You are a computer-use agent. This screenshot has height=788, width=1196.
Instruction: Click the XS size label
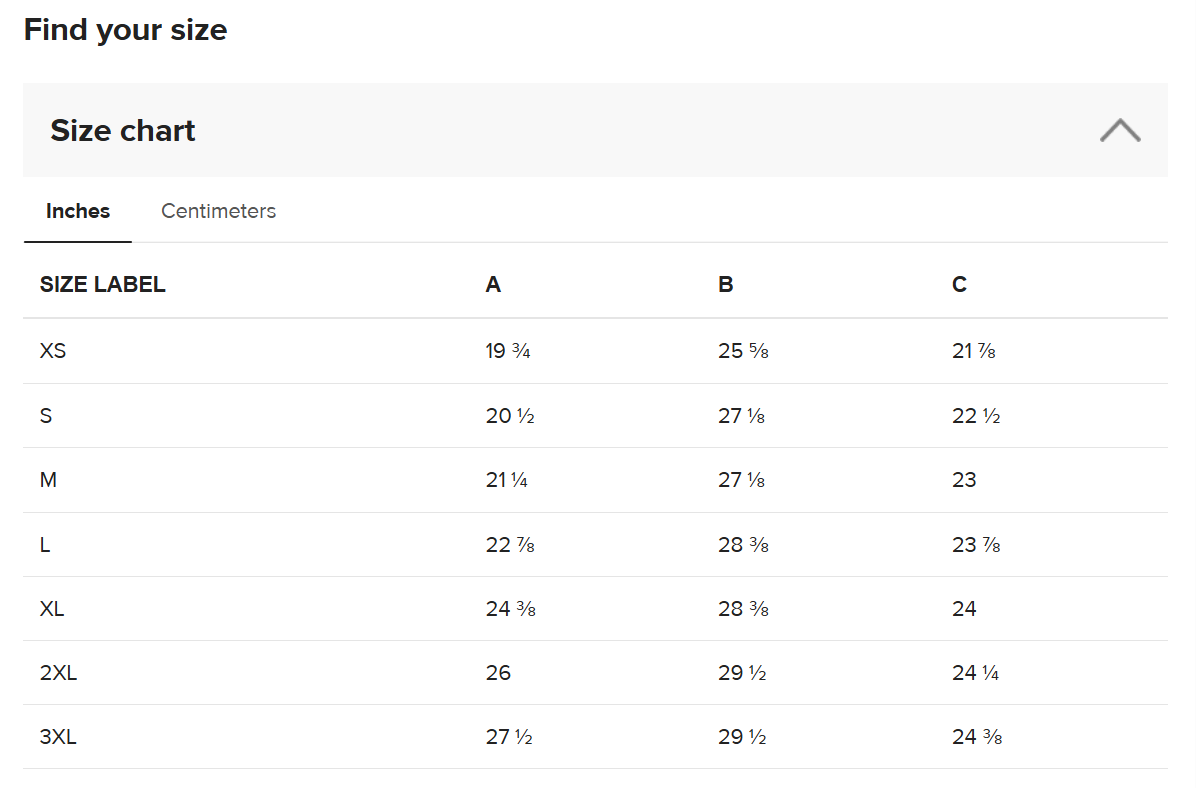click(x=53, y=351)
